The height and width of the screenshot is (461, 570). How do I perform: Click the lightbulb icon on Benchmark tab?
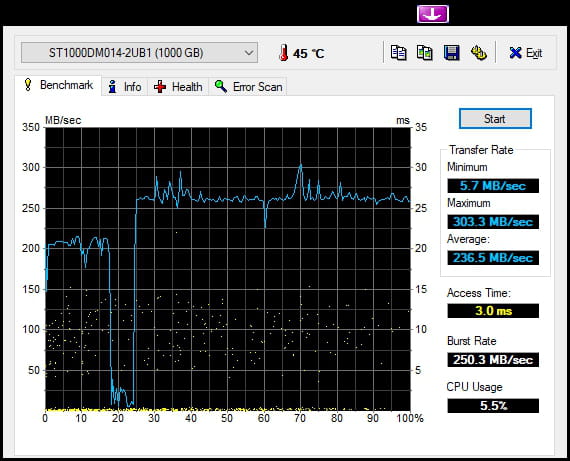point(28,84)
